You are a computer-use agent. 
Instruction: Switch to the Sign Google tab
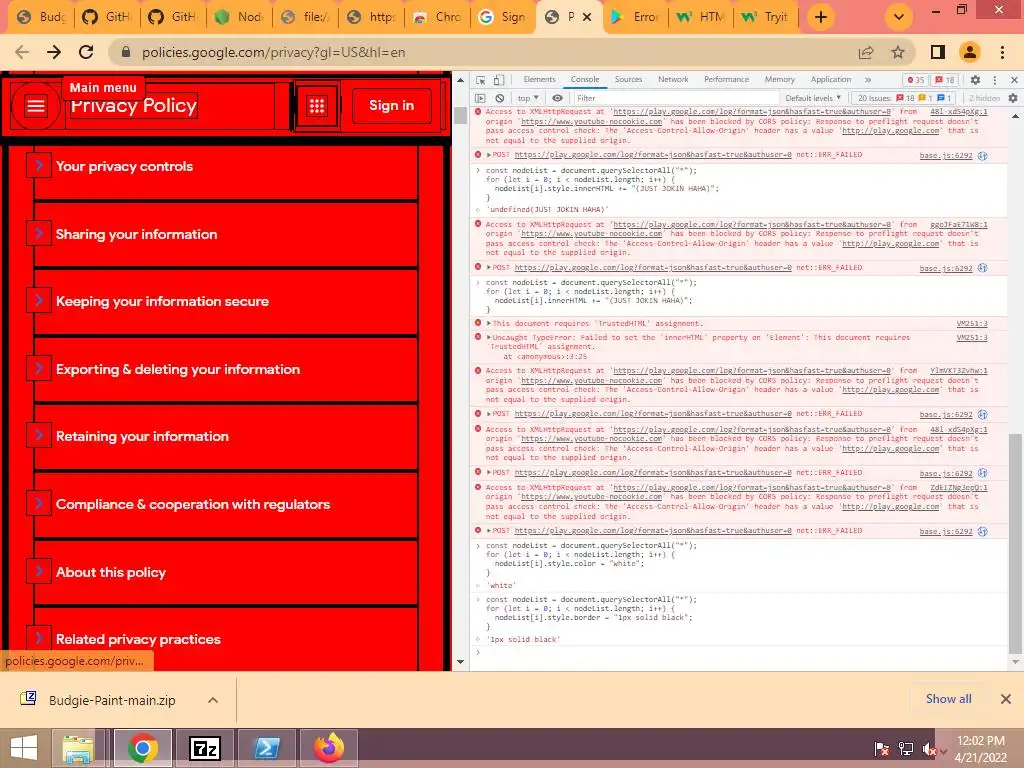[502, 17]
